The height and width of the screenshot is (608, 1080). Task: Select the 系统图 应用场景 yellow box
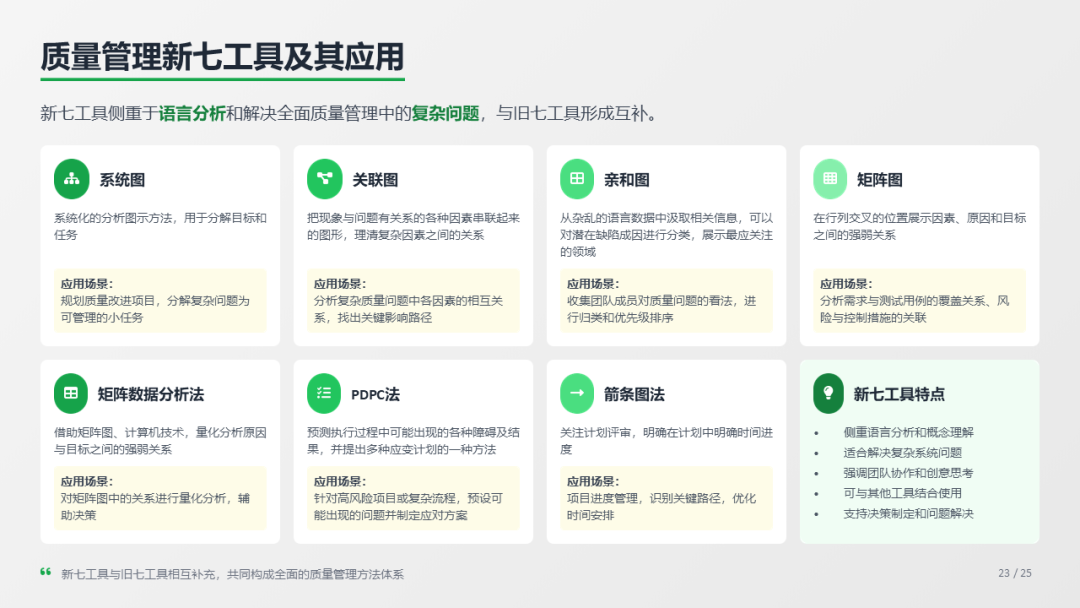(x=160, y=300)
